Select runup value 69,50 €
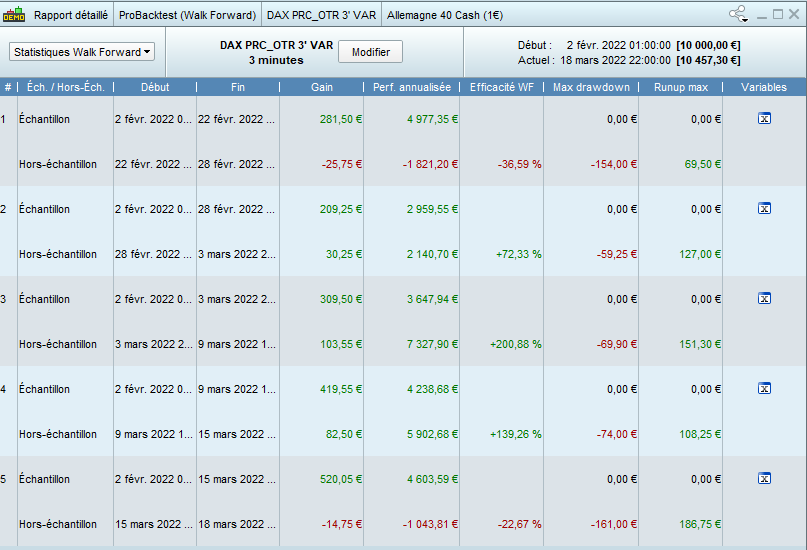The height and width of the screenshot is (550, 807). pos(703,164)
